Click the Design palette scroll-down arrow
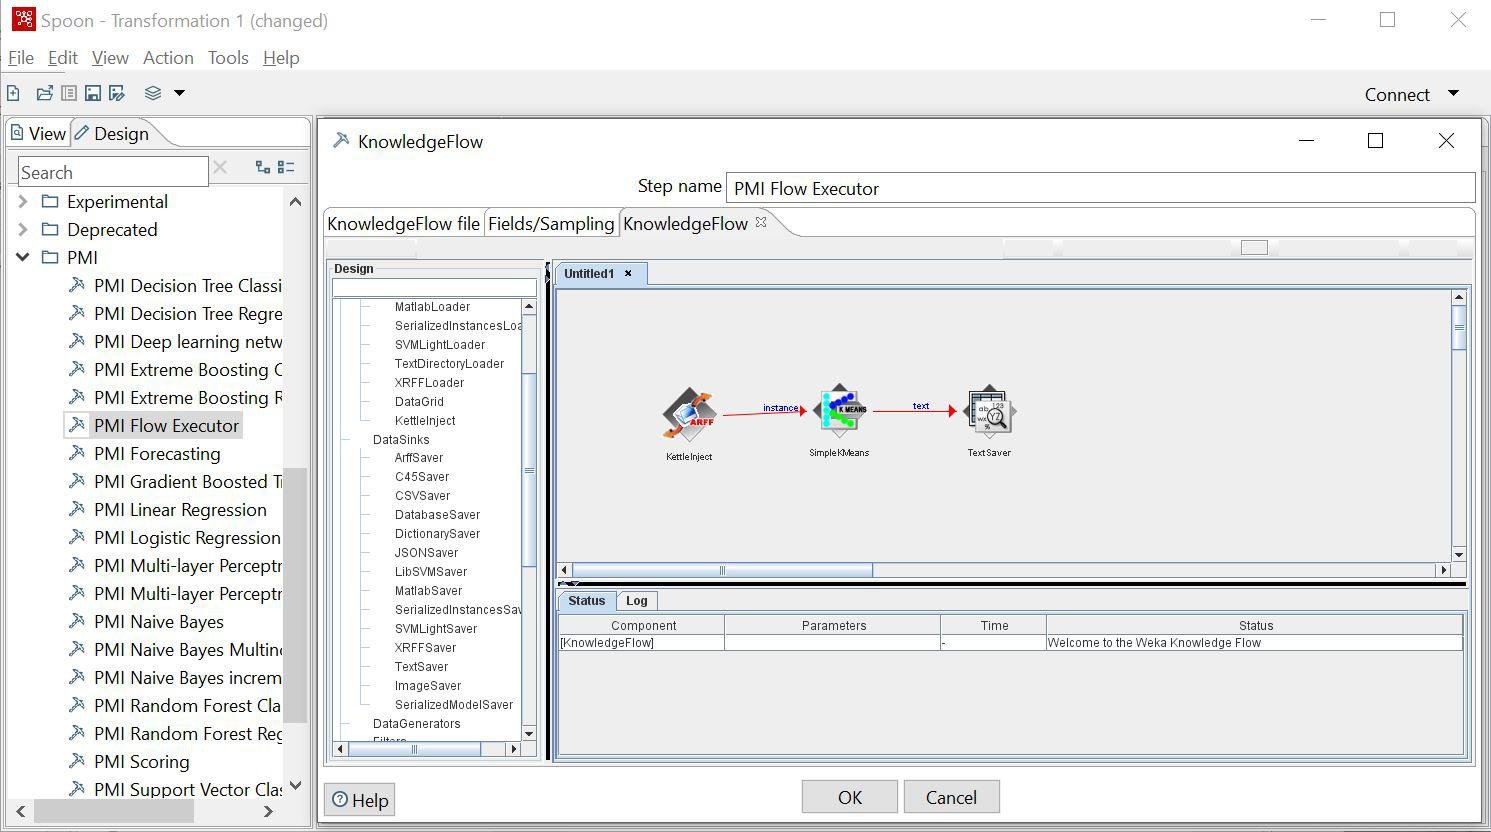 pyautogui.click(x=529, y=733)
